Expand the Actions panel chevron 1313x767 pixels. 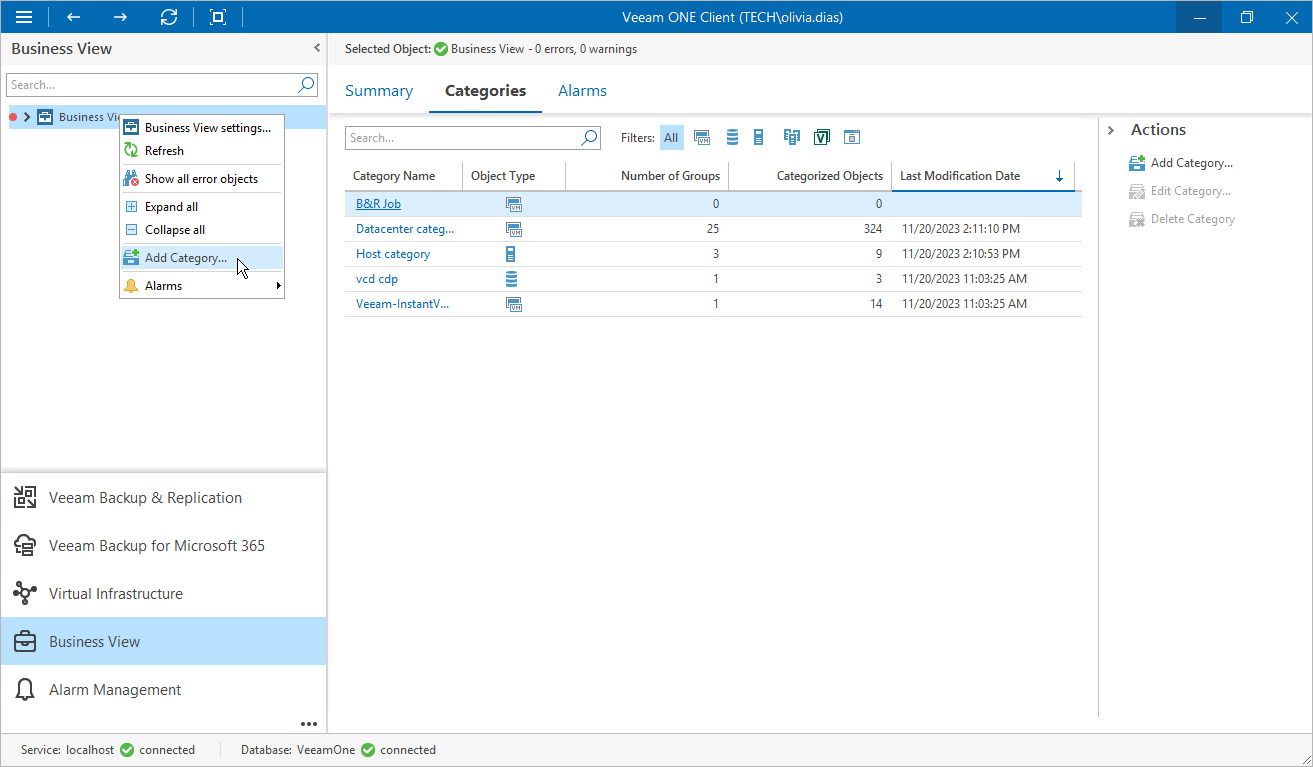coord(1111,129)
